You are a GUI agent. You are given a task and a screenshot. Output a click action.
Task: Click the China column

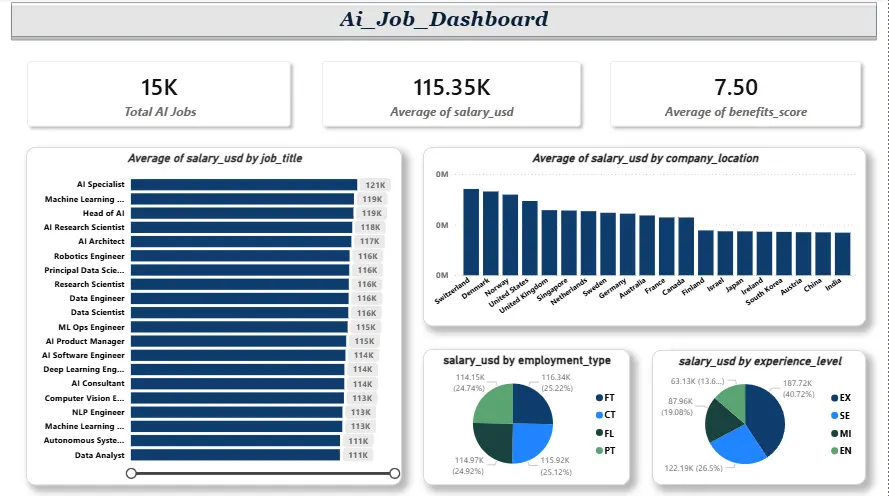pyautogui.click(x=823, y=253)
